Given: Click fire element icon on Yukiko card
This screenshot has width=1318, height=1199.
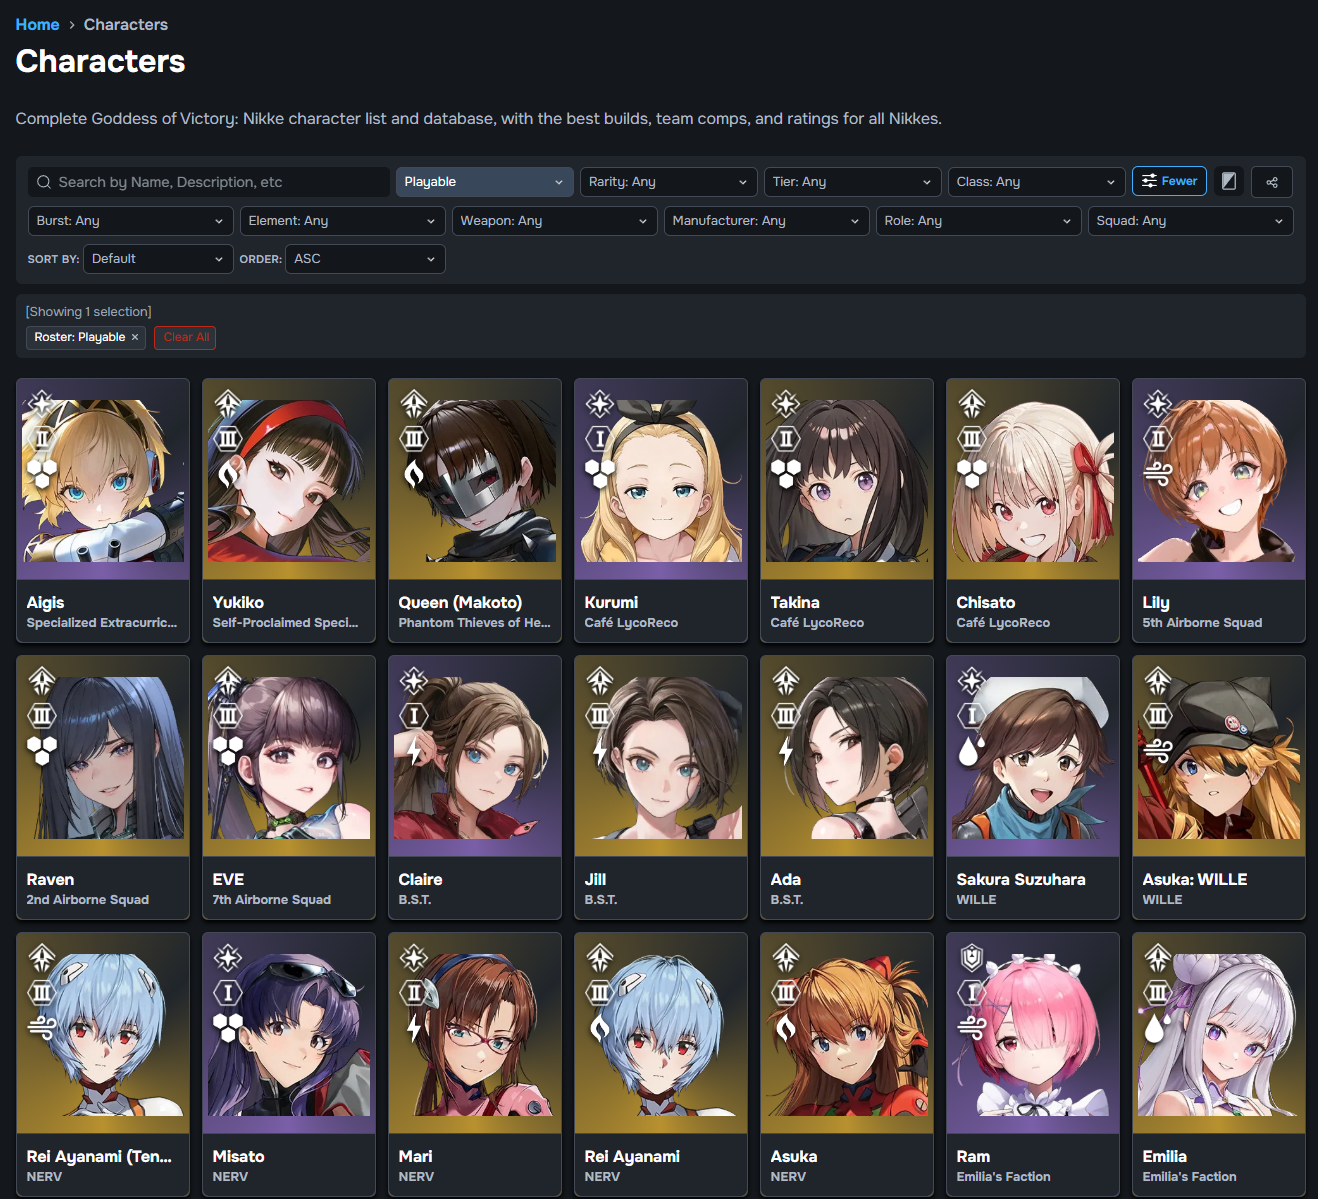Looking at the screenshot, I should (x=228, y=472).
